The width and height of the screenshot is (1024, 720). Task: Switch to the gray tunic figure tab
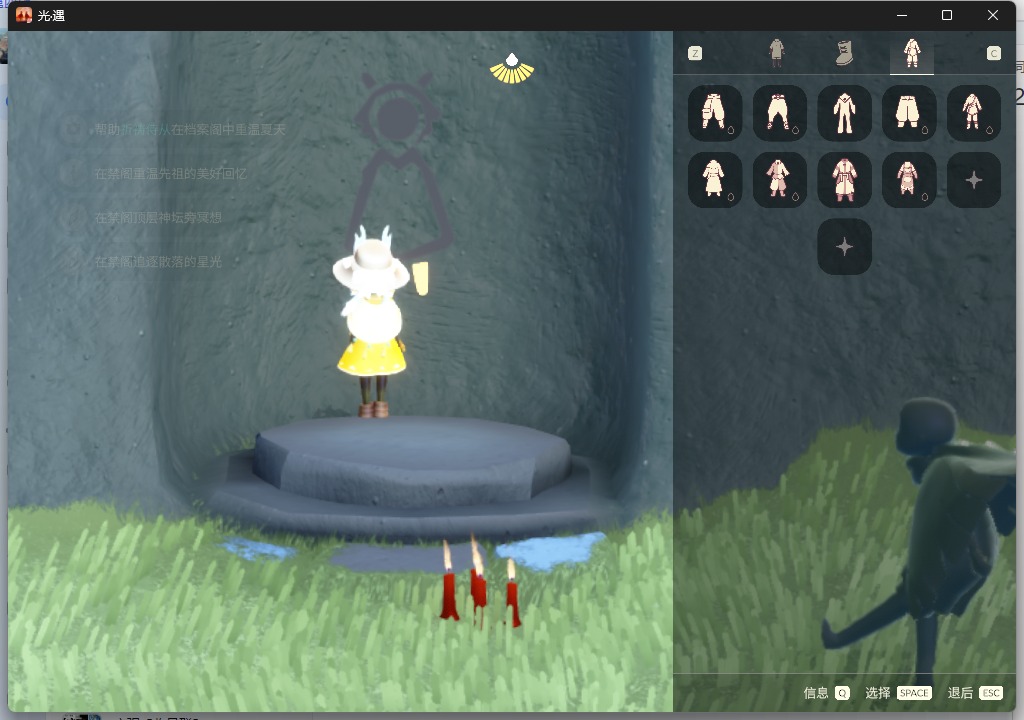point(776,53)
